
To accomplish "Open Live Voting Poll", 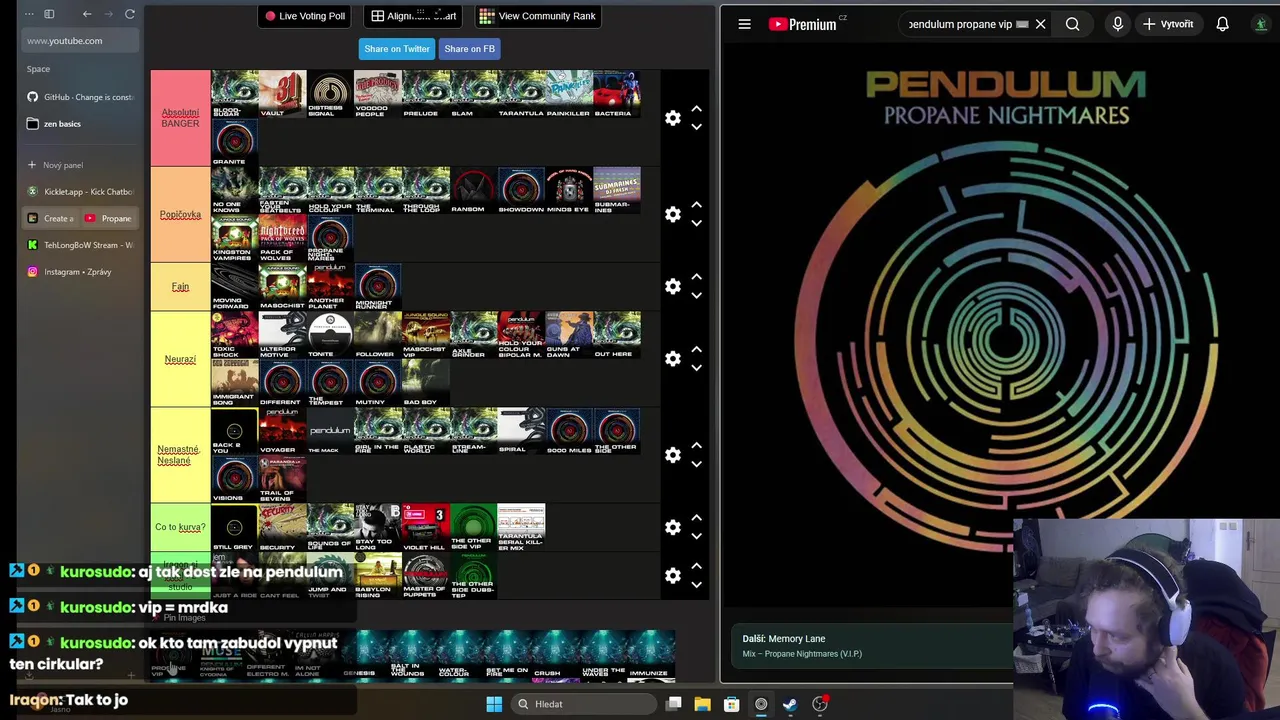I will [x=305, y=16].
